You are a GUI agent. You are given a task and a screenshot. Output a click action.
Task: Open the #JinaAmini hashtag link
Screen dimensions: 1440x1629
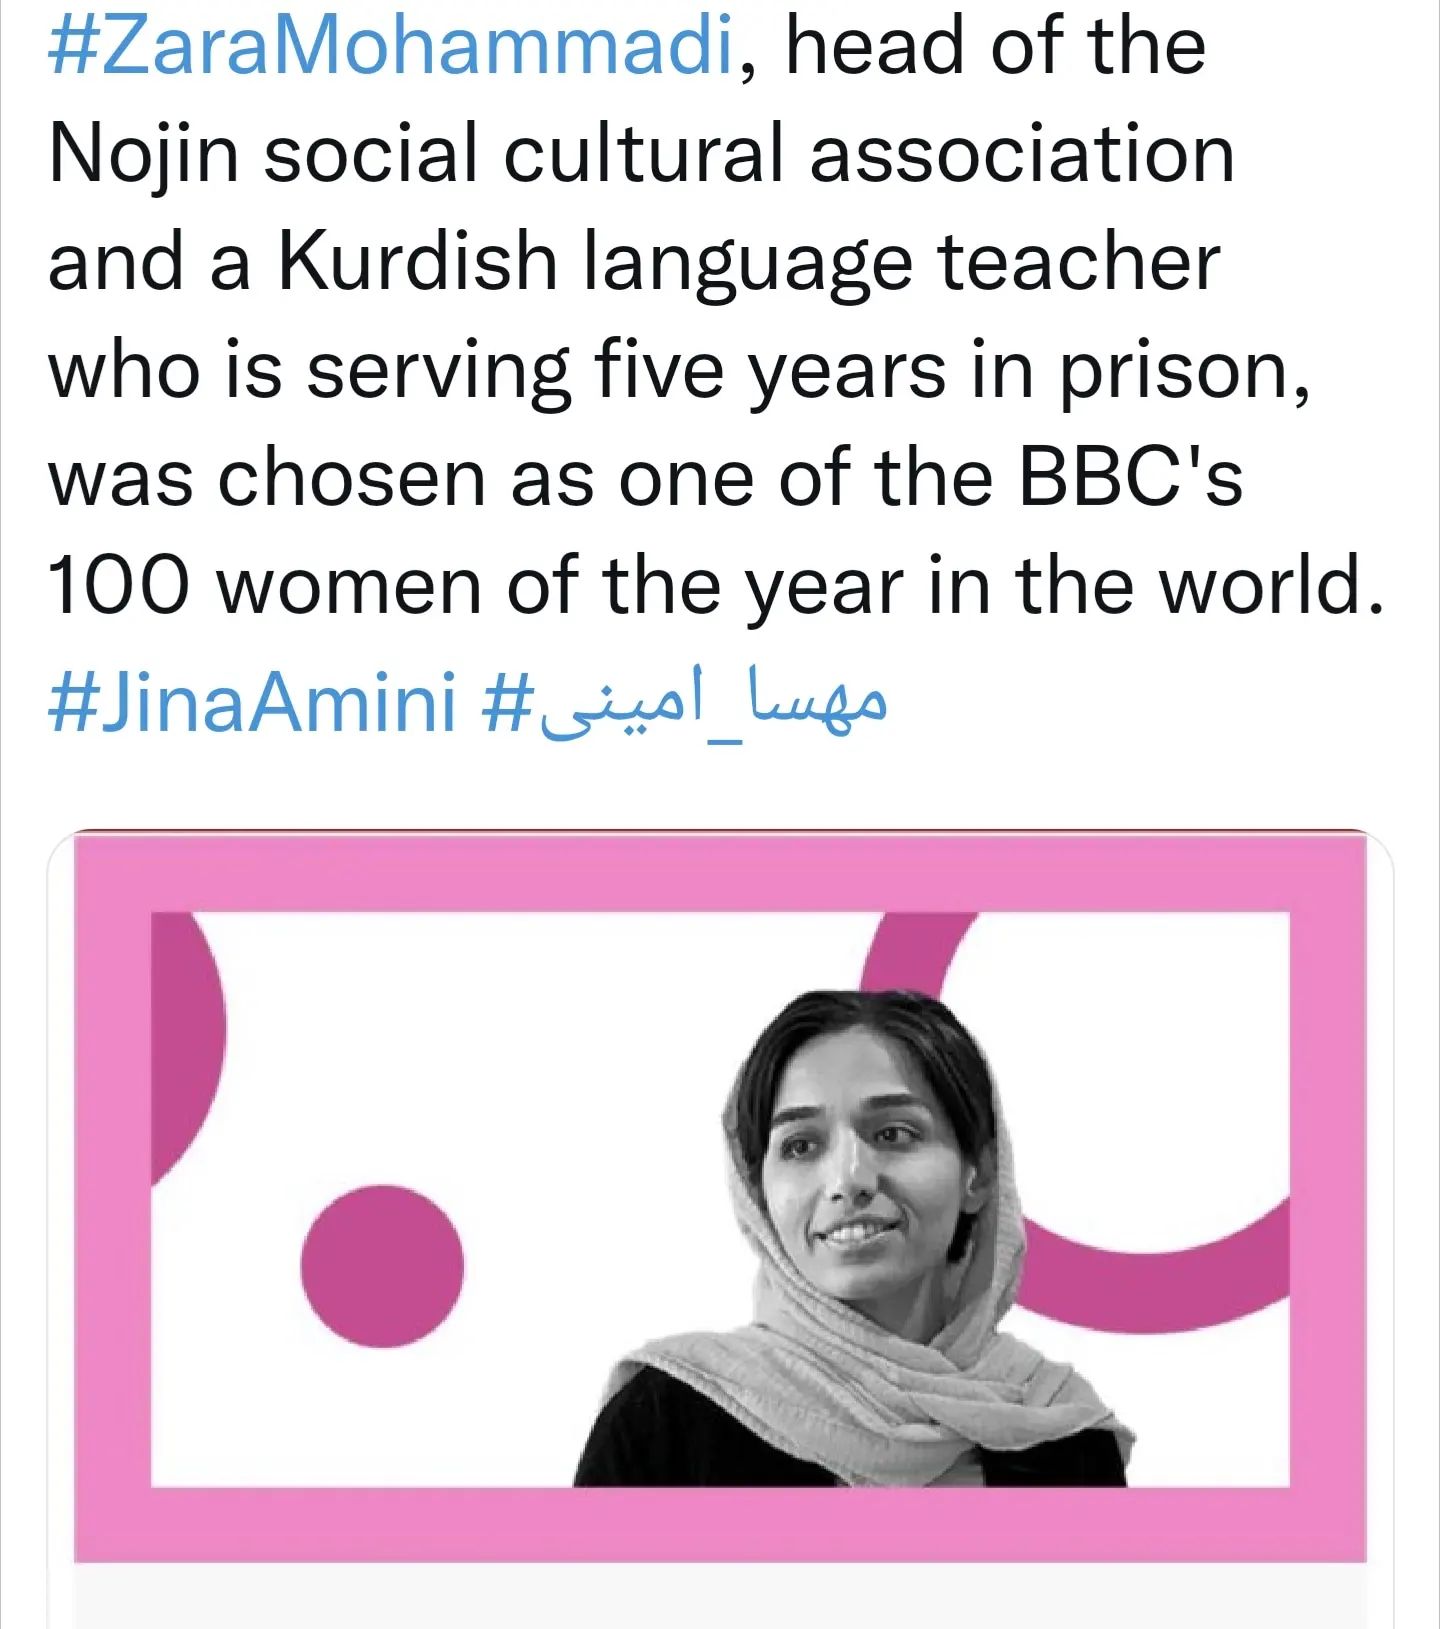click(252, 700)
